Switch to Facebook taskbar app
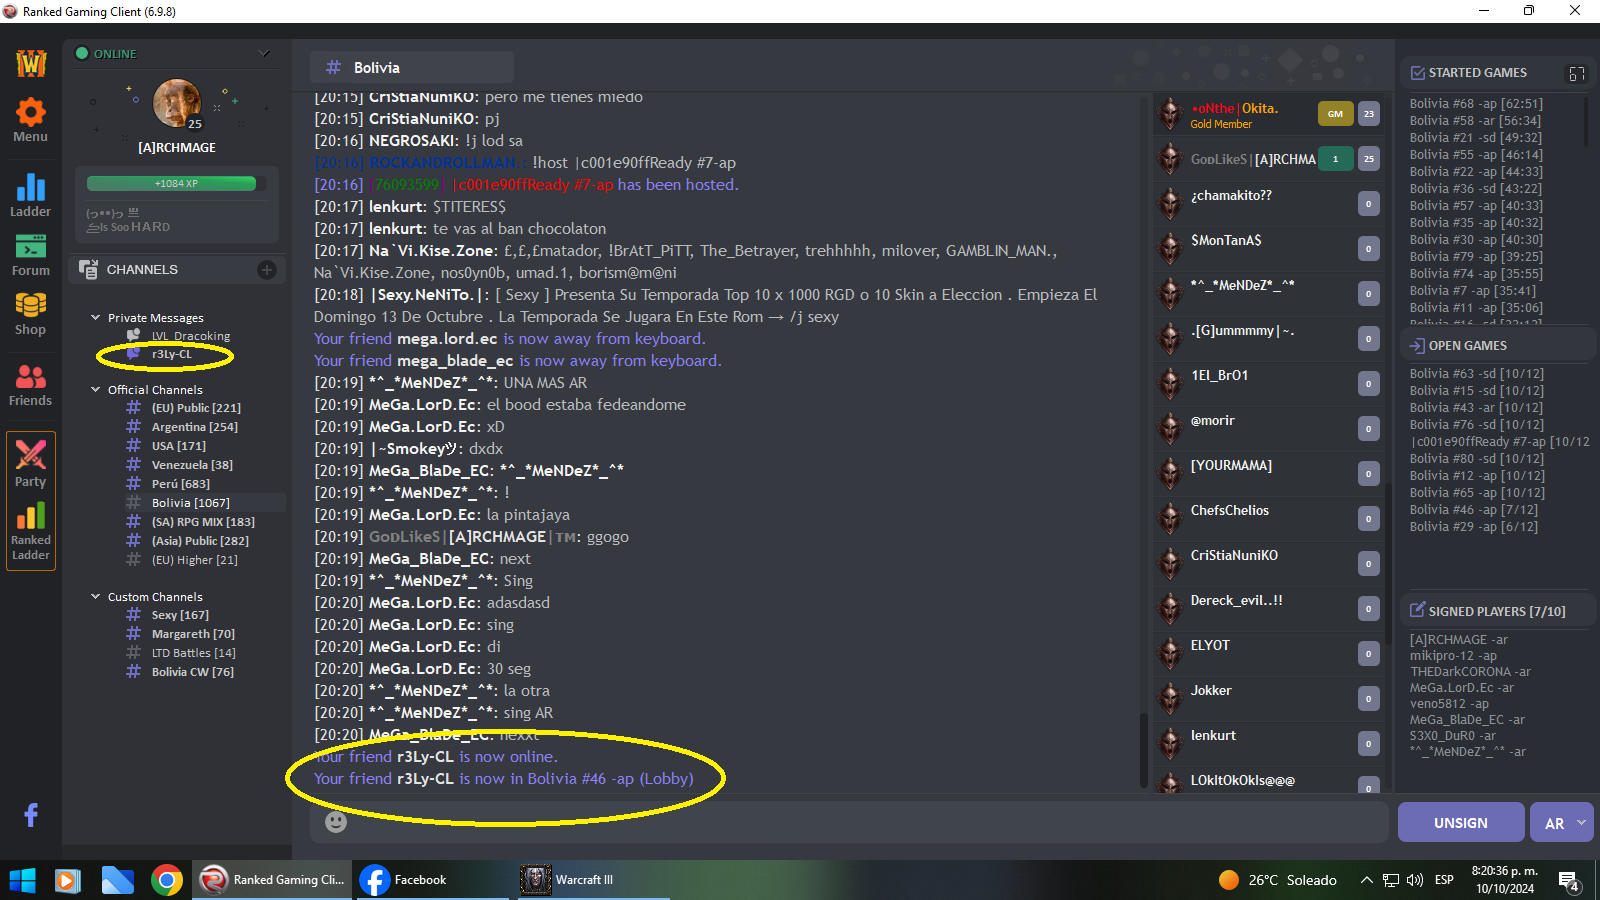 coord(430,880)
